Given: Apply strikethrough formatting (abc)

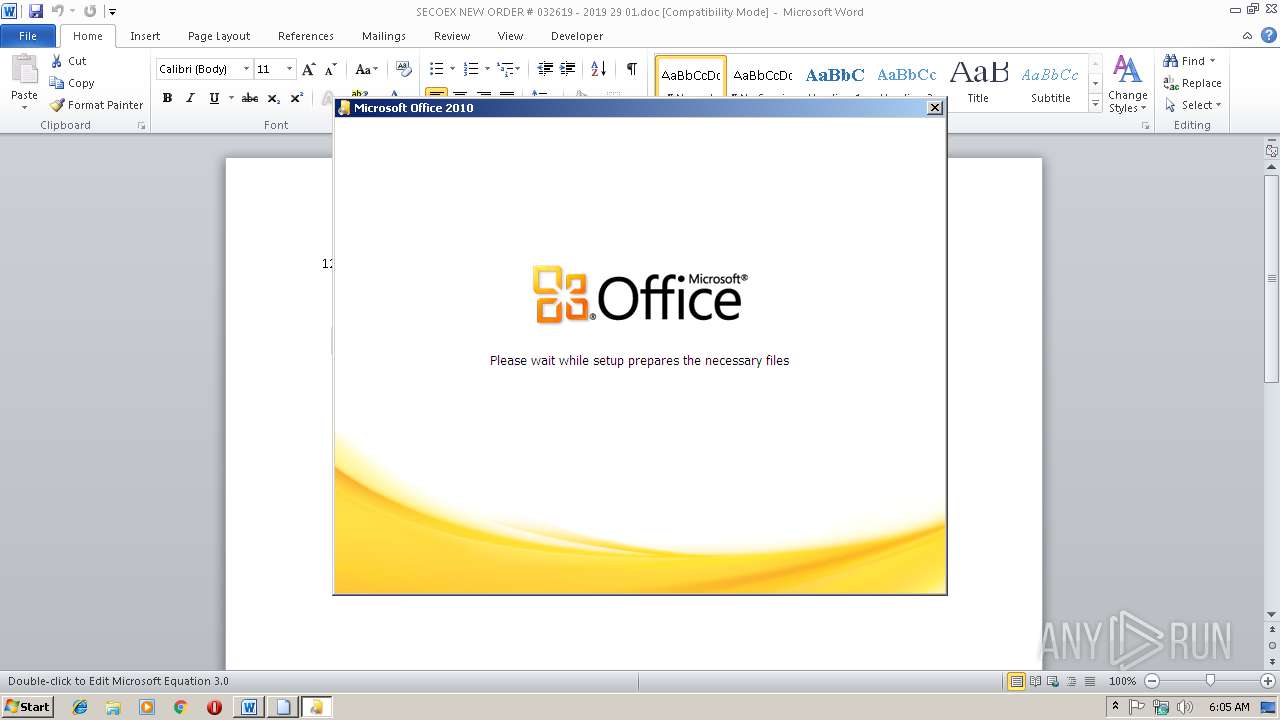Looking at the screenshot, I should [x=250, y=98].
